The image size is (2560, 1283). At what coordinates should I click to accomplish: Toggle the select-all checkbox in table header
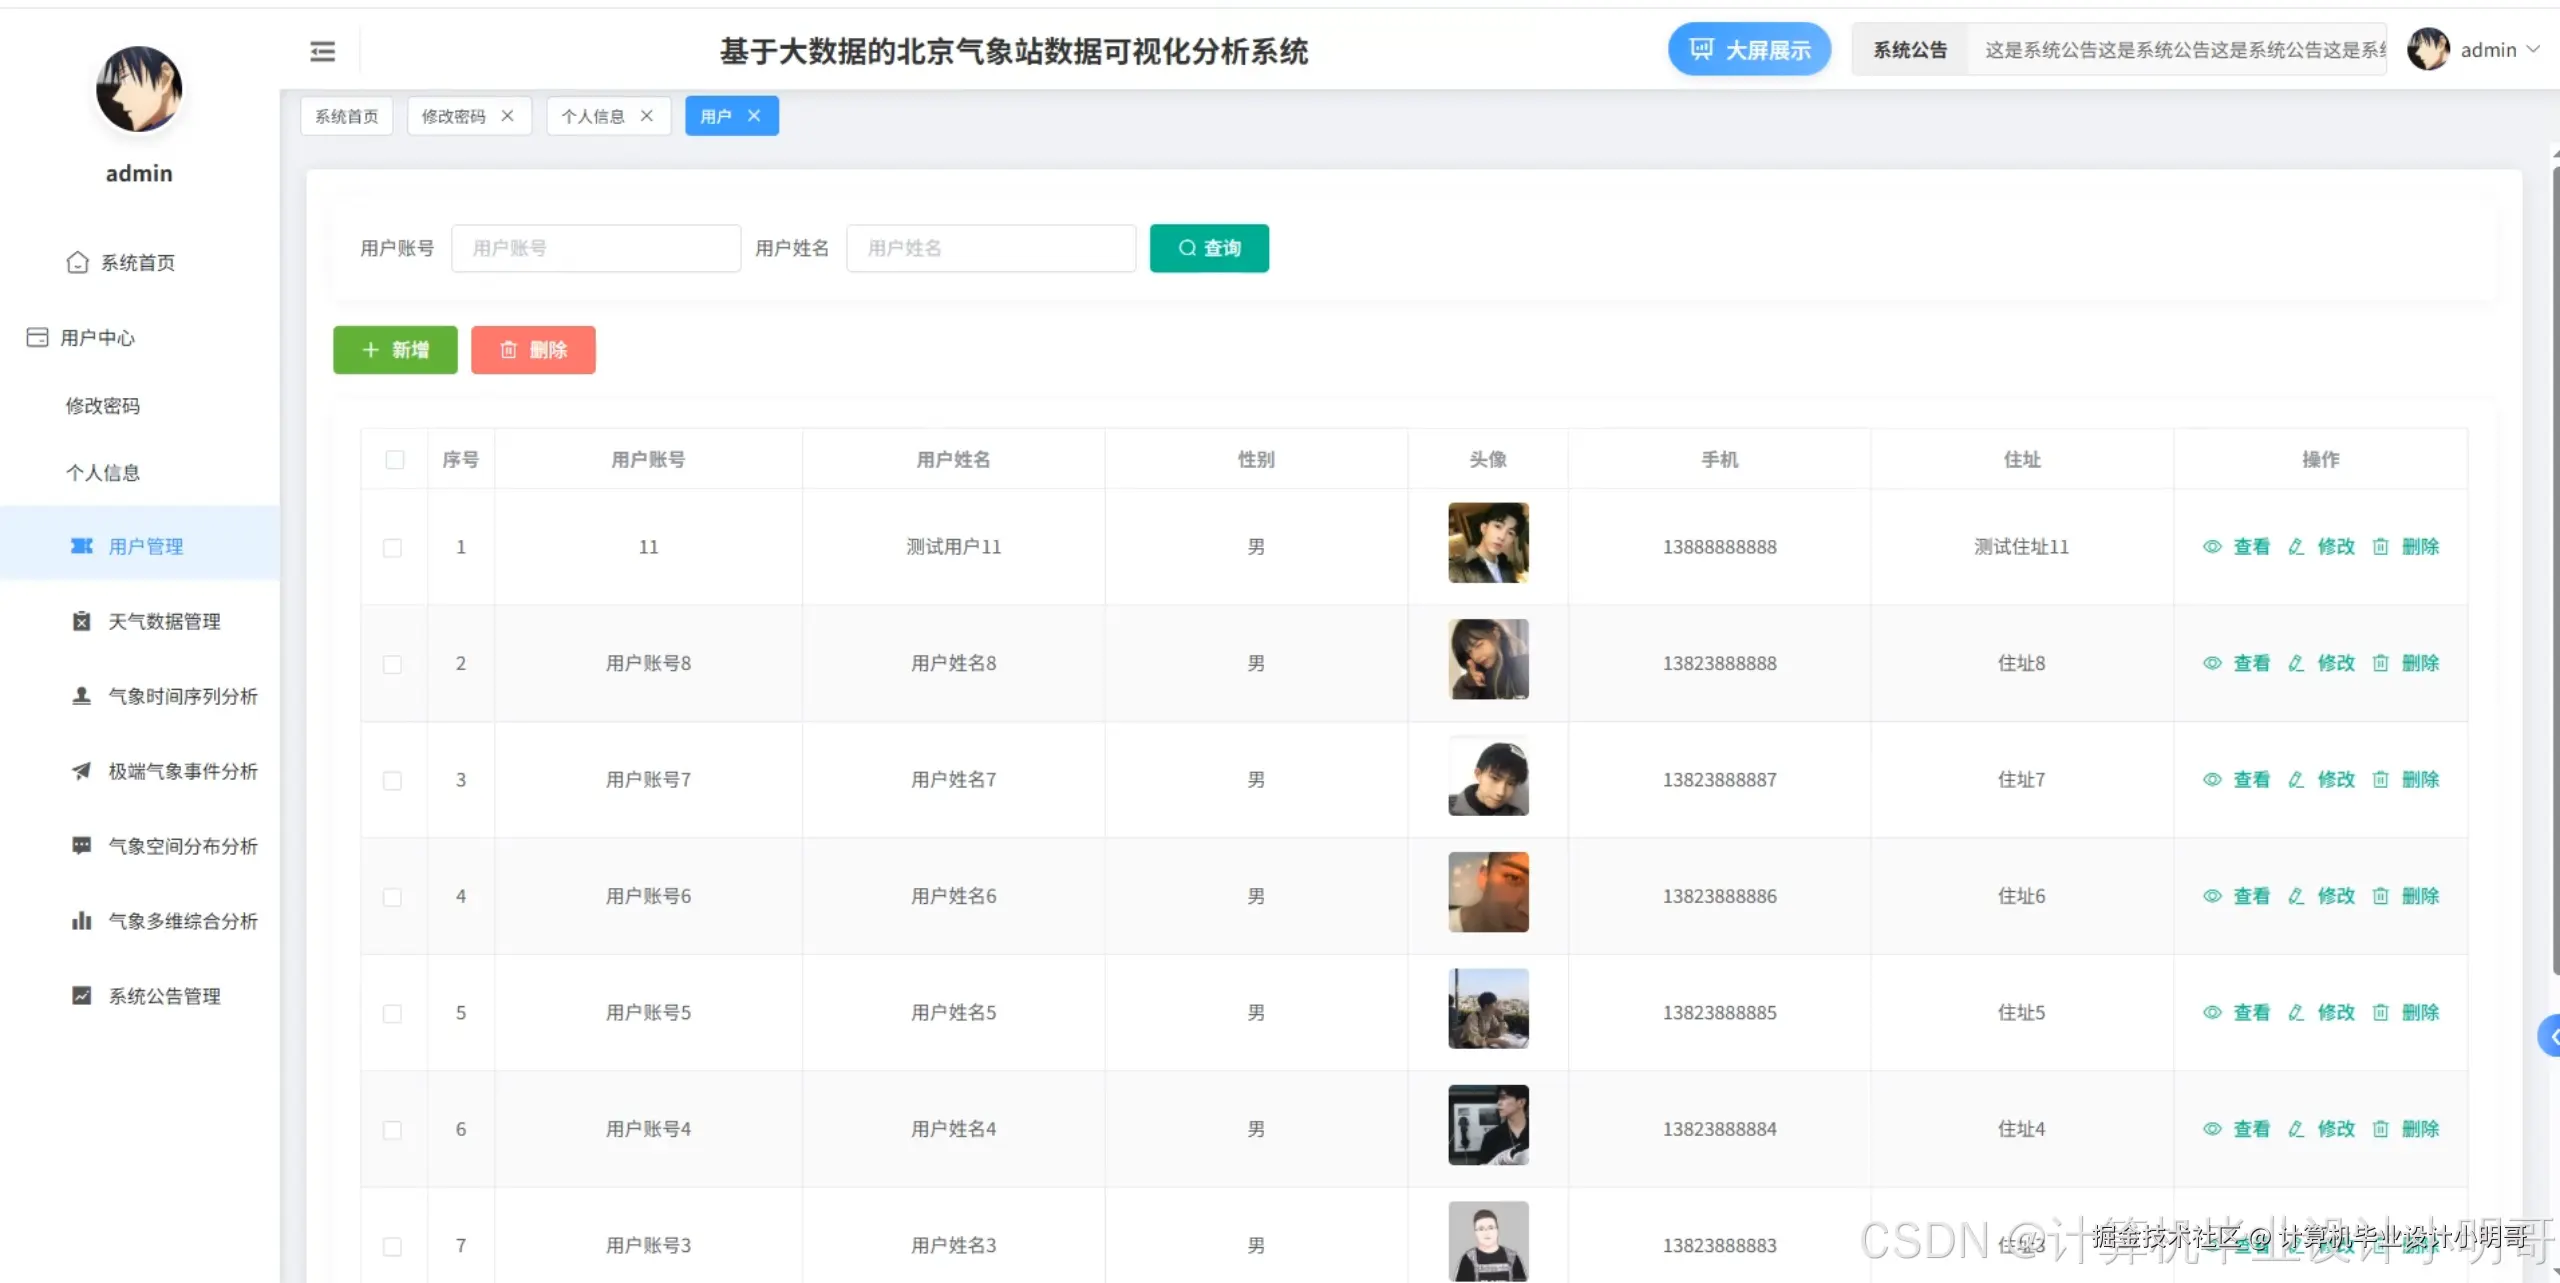click(395, 460)
